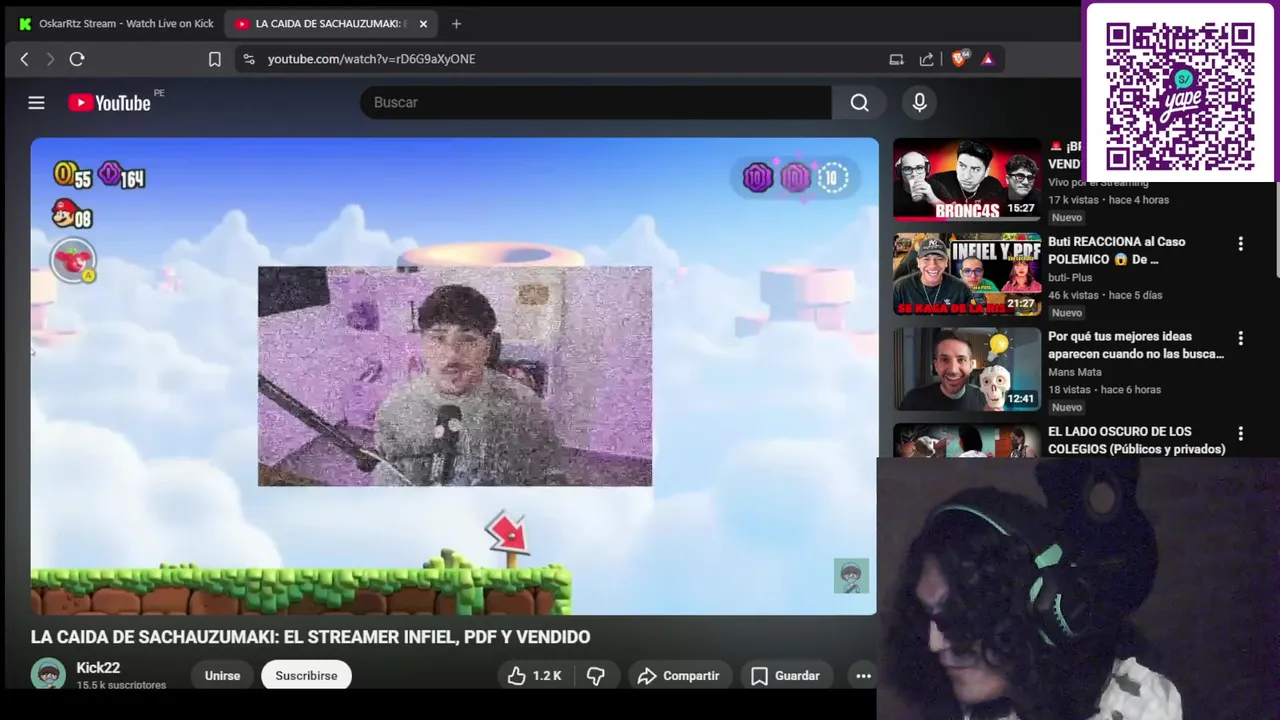Image resolution: width=1280 pixels, height=720 pixels.
Task: Close the LA CAIDA DE SACHAUZUMAKI tab
Action: coord(424,23)
